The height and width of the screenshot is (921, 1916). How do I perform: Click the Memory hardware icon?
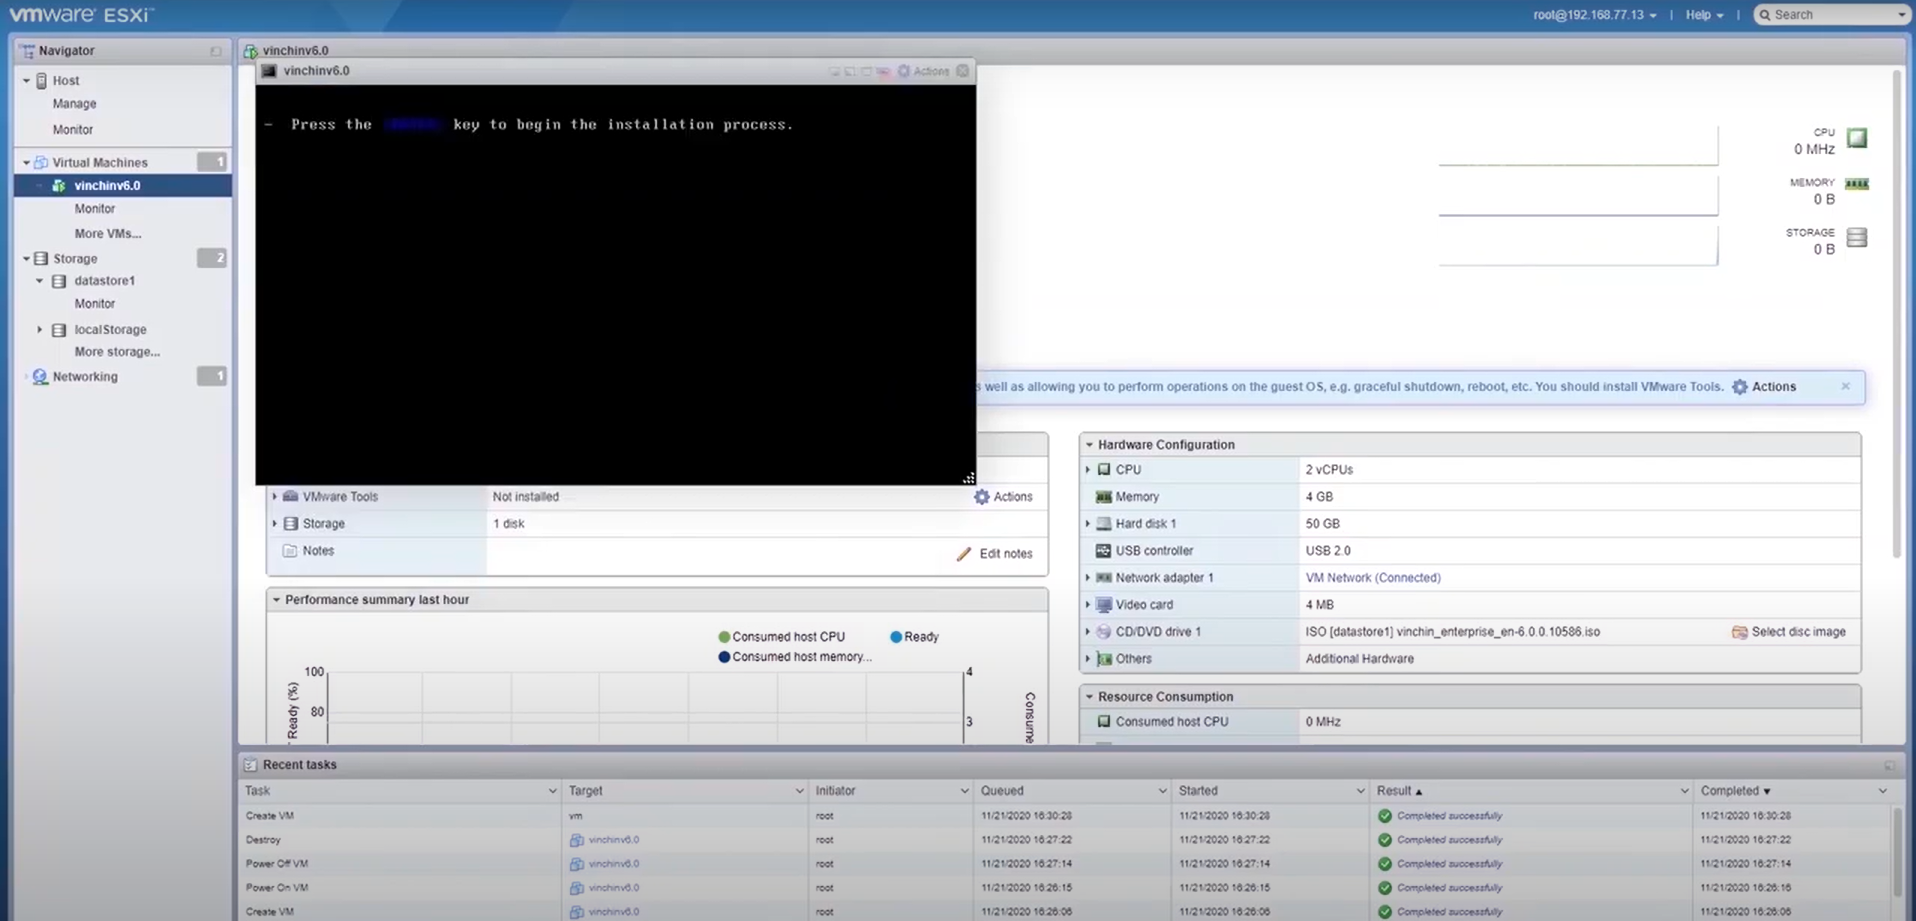click(x=1104, y=497)
